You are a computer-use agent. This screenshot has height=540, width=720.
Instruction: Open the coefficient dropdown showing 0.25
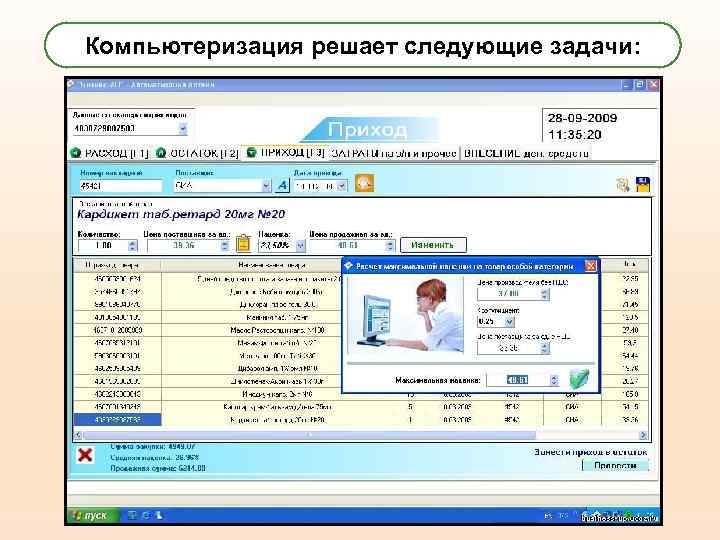coord(509,322)
